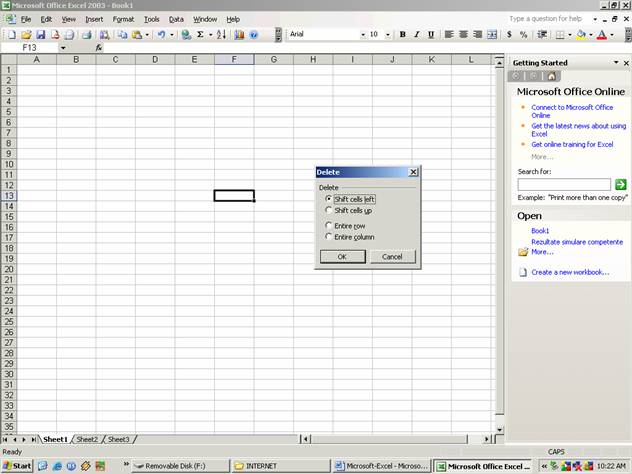Image resolution: width=632 pixels, height=474 pixels.
Task: Expand the Paste options dropdown arrow
Action: tap(147, 35)
